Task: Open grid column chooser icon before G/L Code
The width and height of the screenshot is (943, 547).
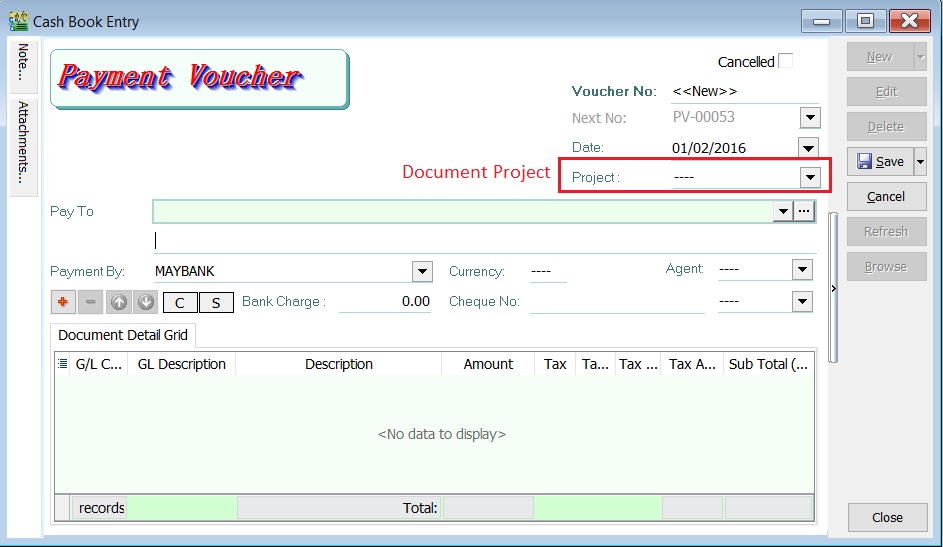Action: click(63, 364)
